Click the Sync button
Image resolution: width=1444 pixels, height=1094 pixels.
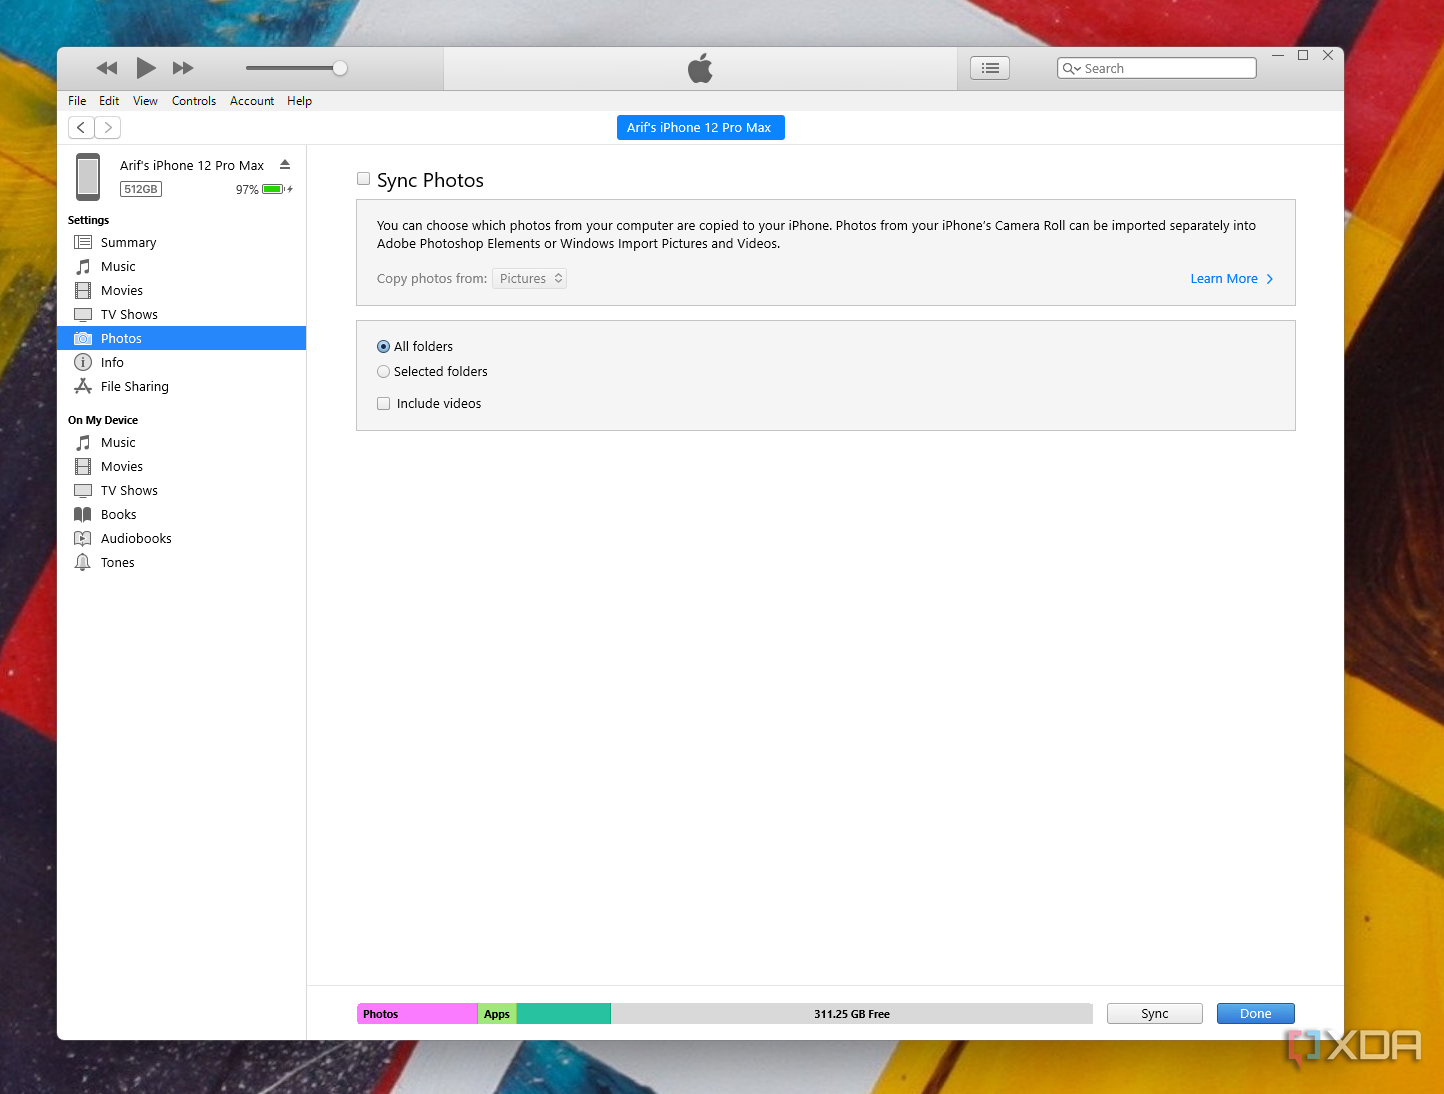coord(1155,1014)
